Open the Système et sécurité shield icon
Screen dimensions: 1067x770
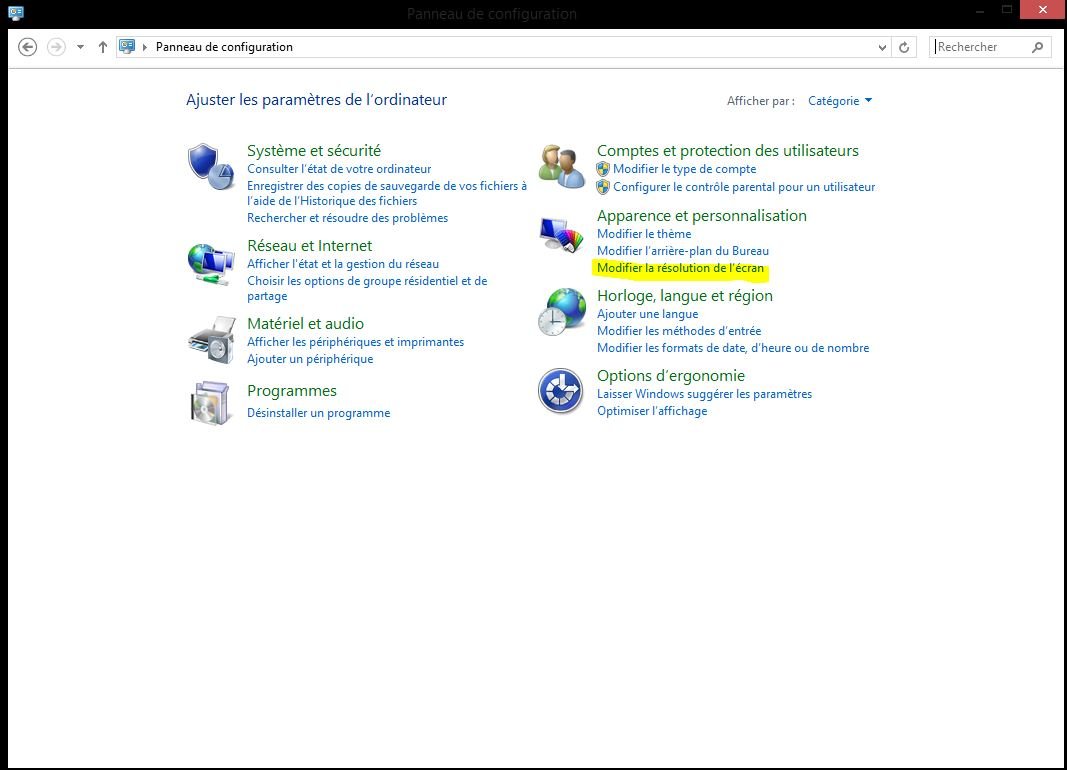(x=211, y=166)
